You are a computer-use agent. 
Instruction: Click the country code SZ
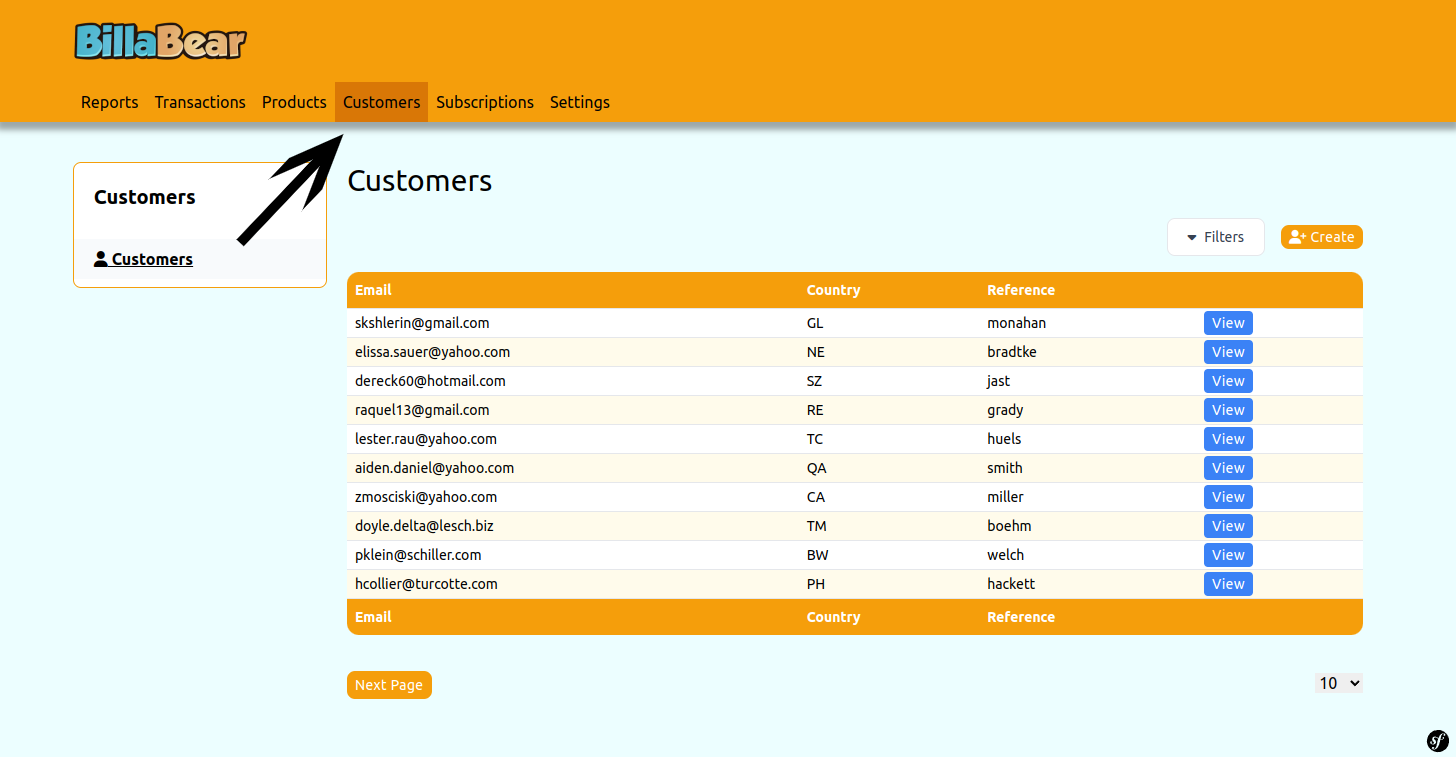[815, 381]
